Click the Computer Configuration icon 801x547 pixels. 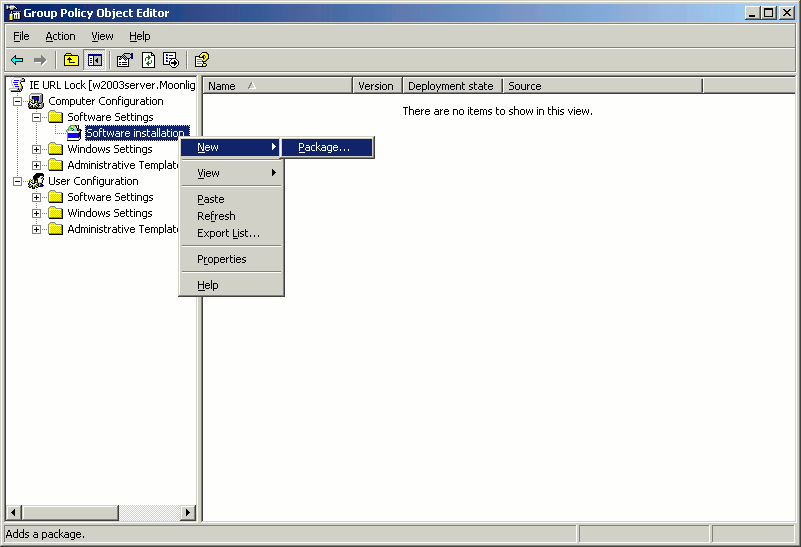36,101
